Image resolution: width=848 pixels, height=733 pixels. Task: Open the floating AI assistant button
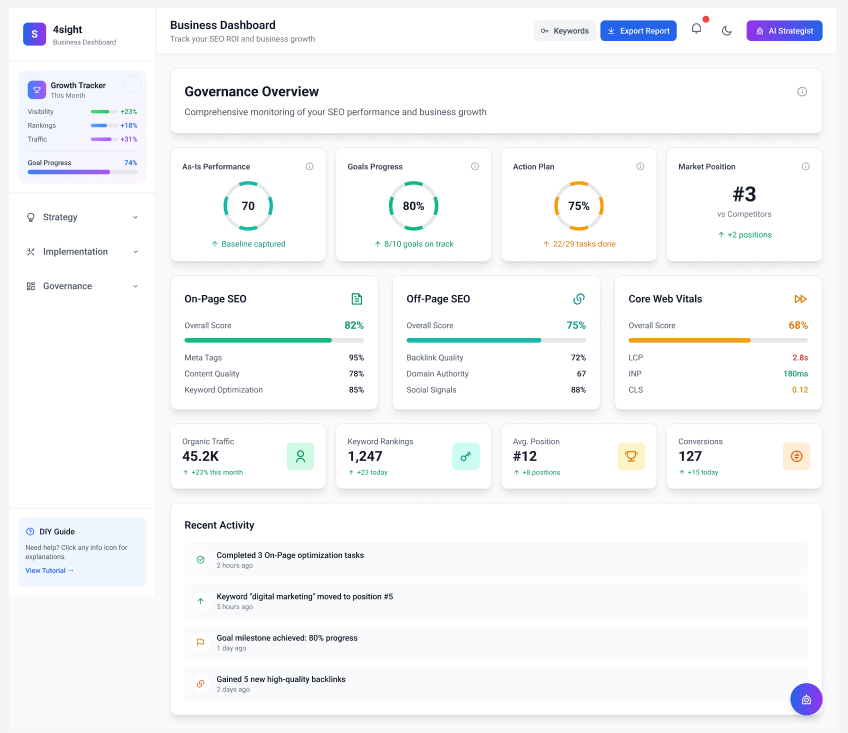(806, 699)
